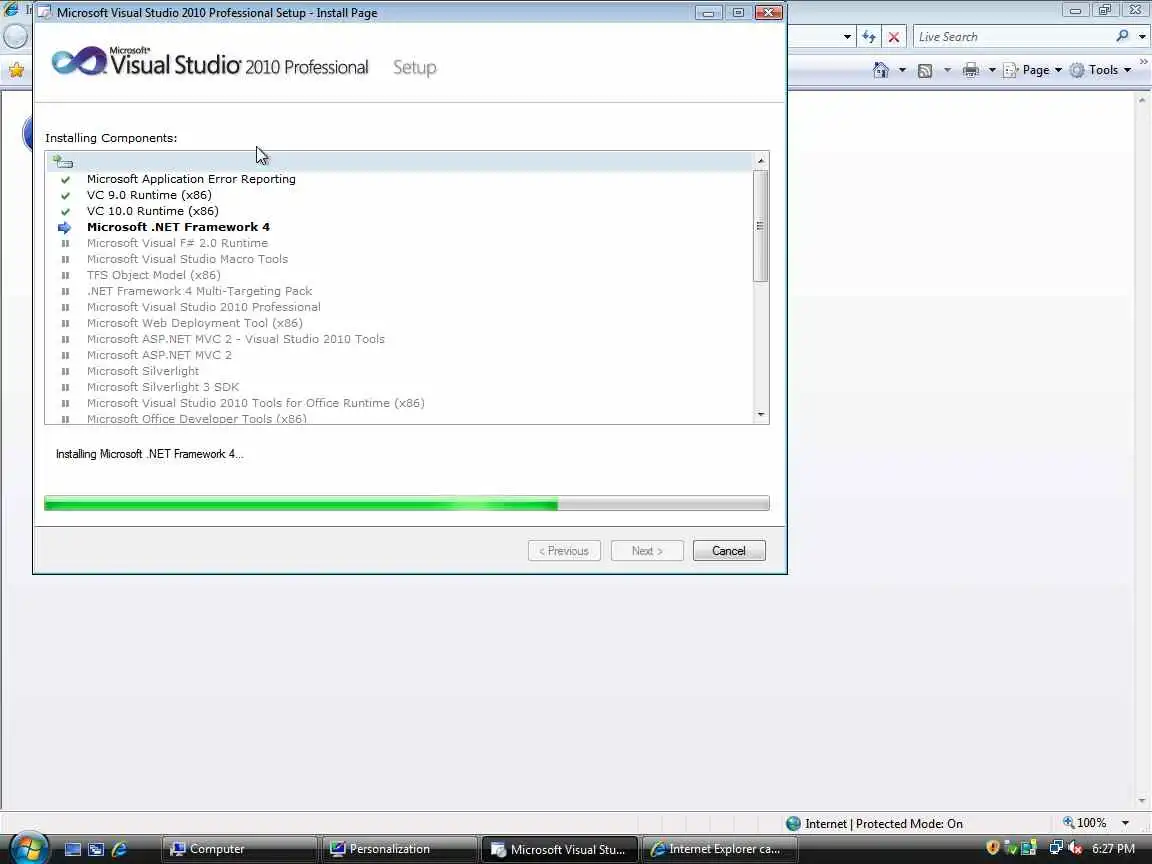The width and height of the screenshot is (1152, 864).
Task: Click the taskbar clock showing 6:27 PM
Action: 1114,849
